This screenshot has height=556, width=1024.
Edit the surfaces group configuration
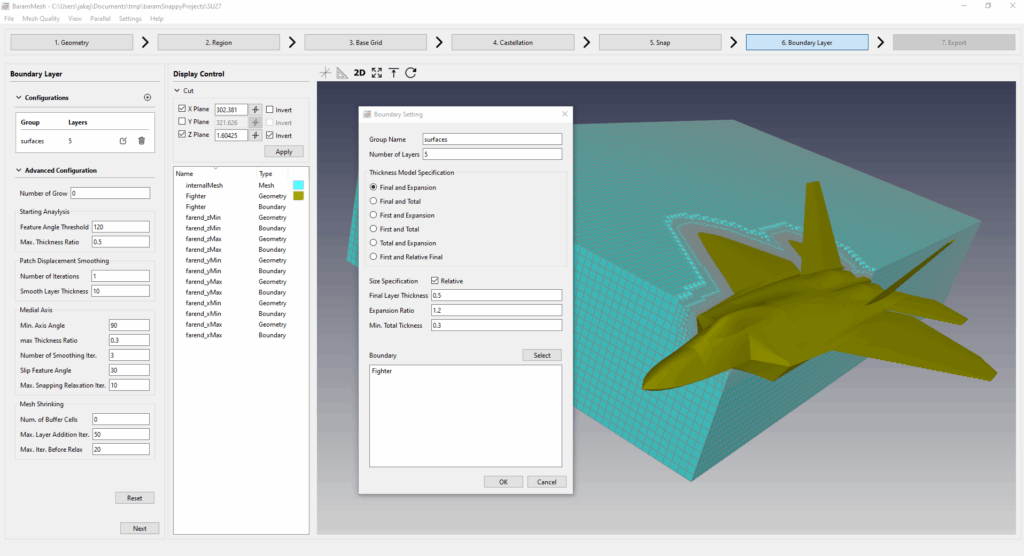point(123,141)
